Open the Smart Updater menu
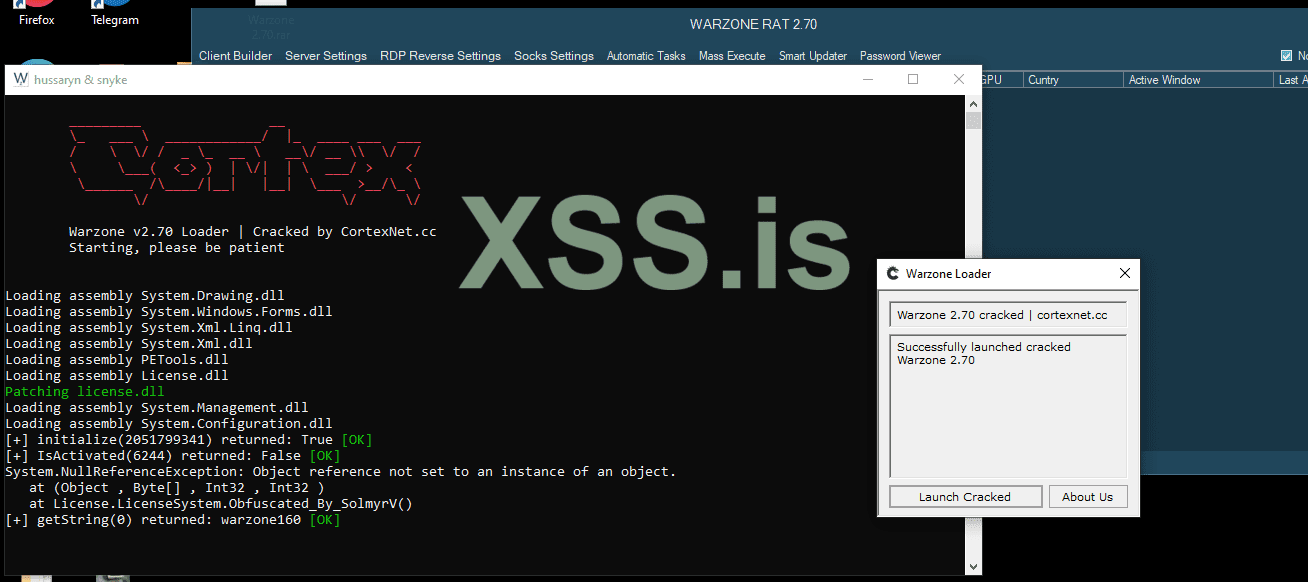The height and width of the screenshot is (582, 1308). coord(813,56)
